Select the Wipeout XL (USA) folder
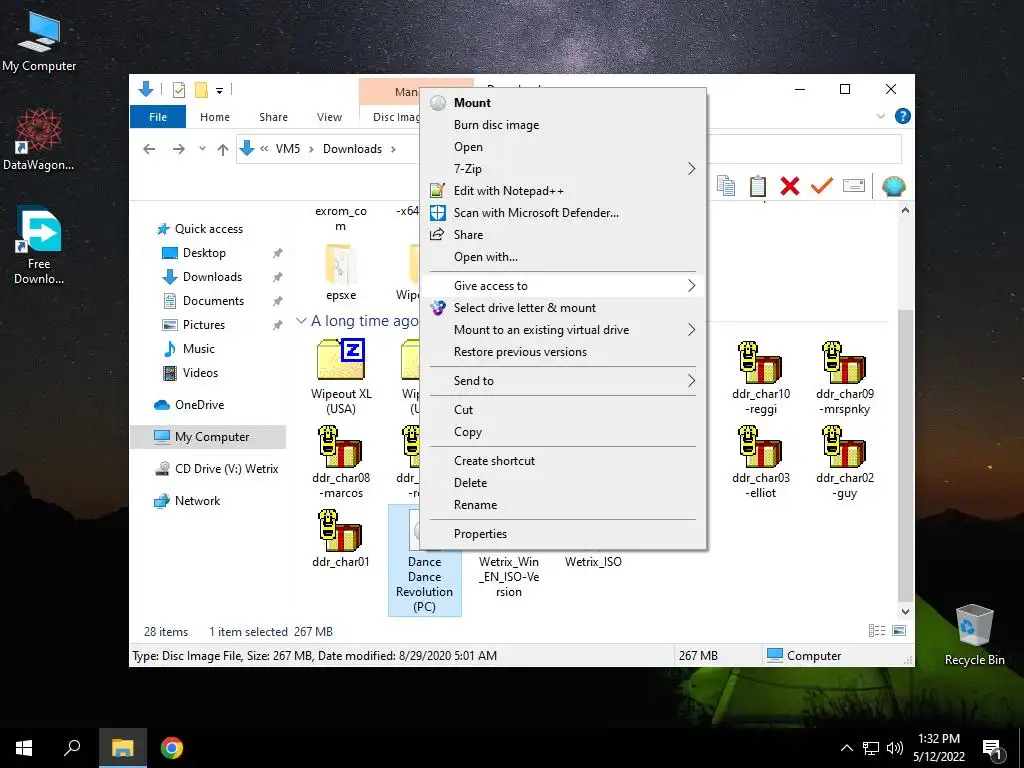1024x768 pixels. coord(341,377)
